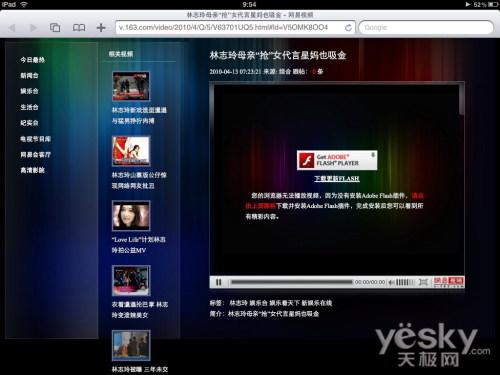
Task: Select 新闻台 in the left sidebar
Action: click(29, 76)
